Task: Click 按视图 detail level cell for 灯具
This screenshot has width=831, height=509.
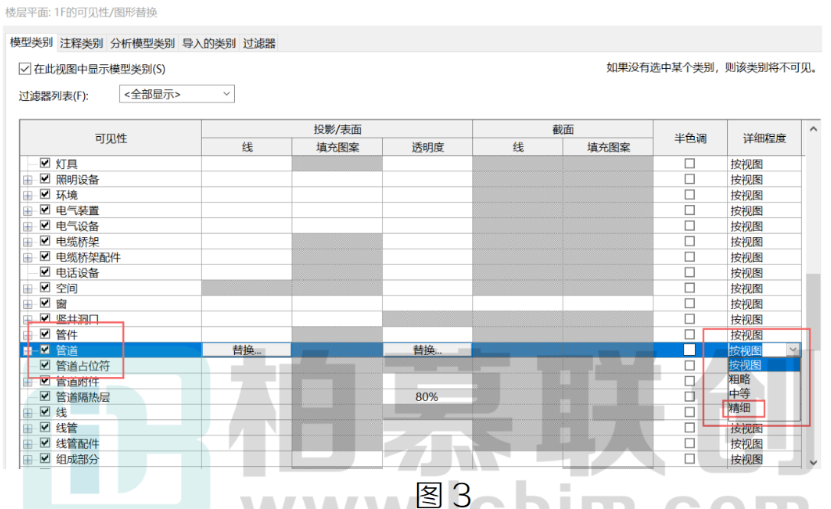Action: click(x=764, y=164)
